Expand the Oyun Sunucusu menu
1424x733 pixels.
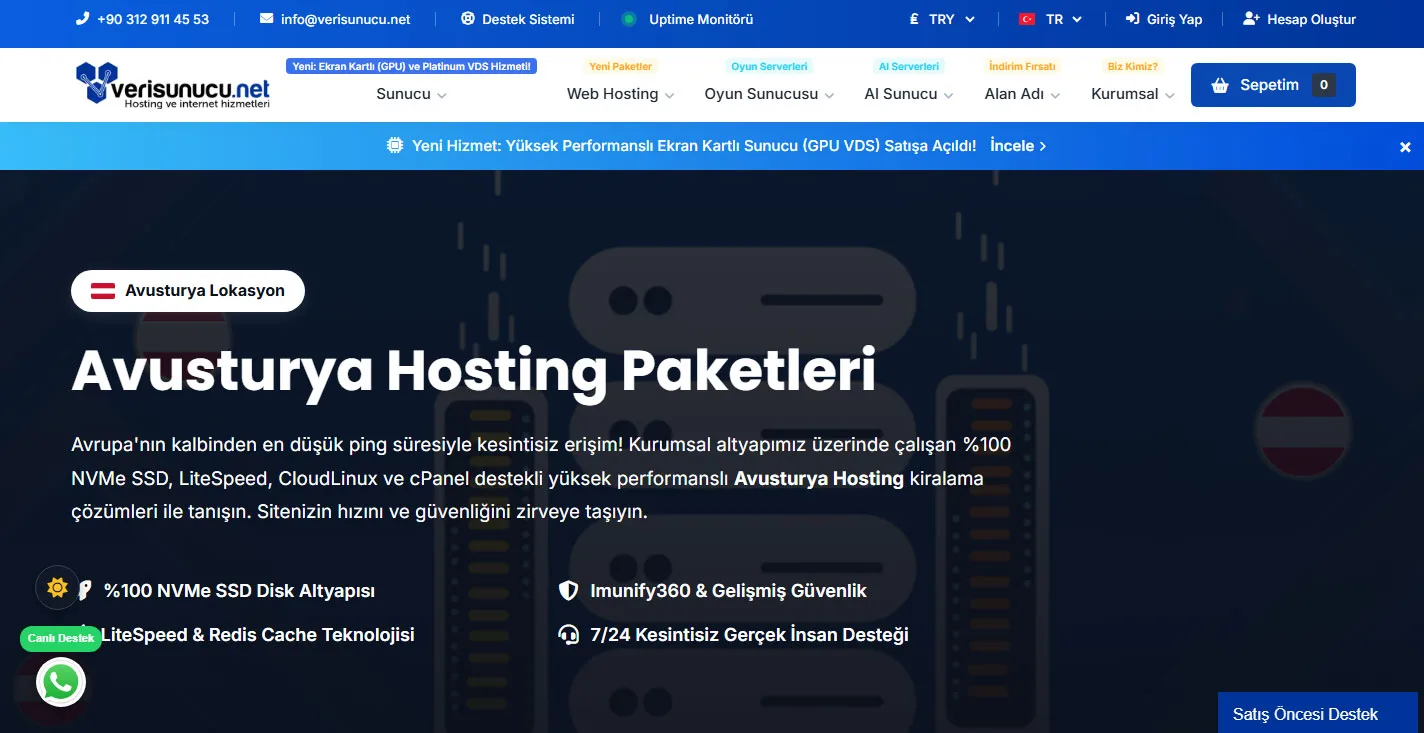click(x=769, y=94)
